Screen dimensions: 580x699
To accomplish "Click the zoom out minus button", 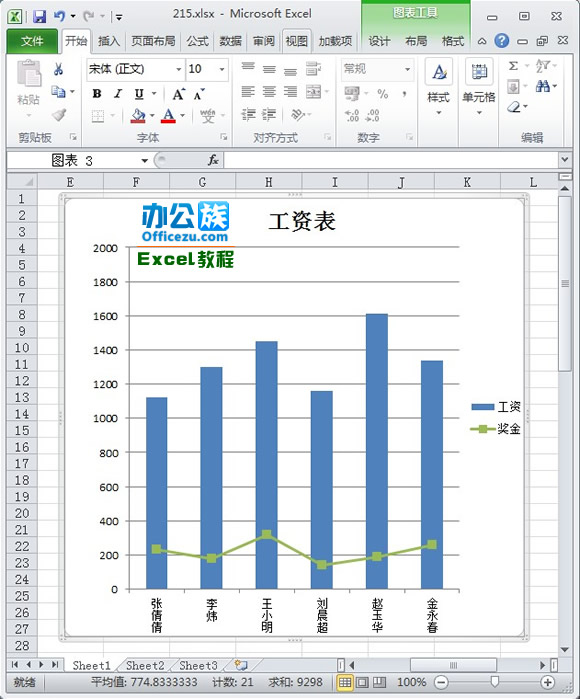I will (441, 682).
